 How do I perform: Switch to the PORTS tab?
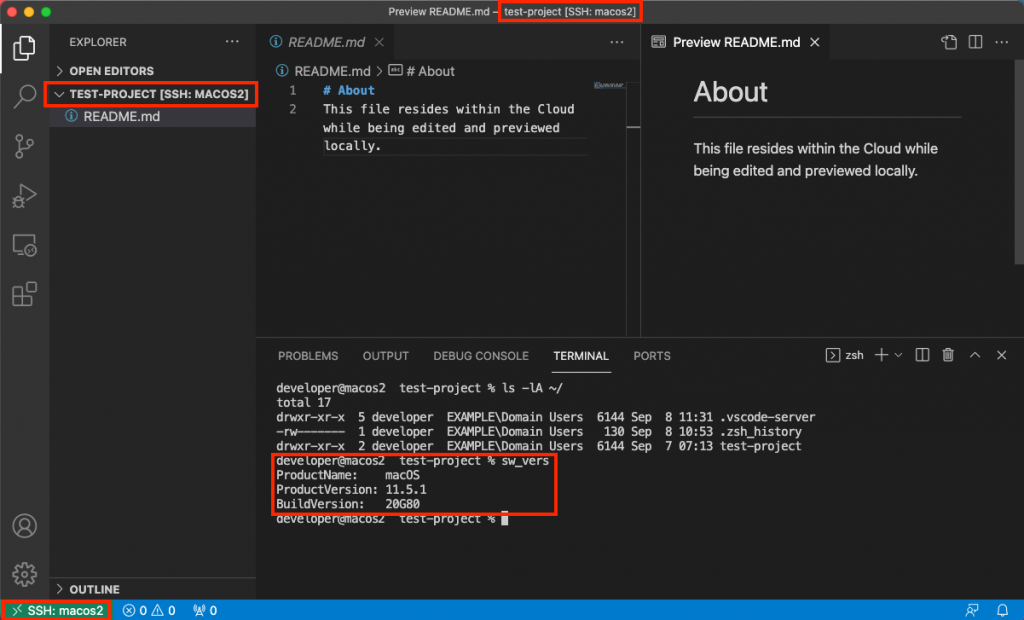click(651, 355)
